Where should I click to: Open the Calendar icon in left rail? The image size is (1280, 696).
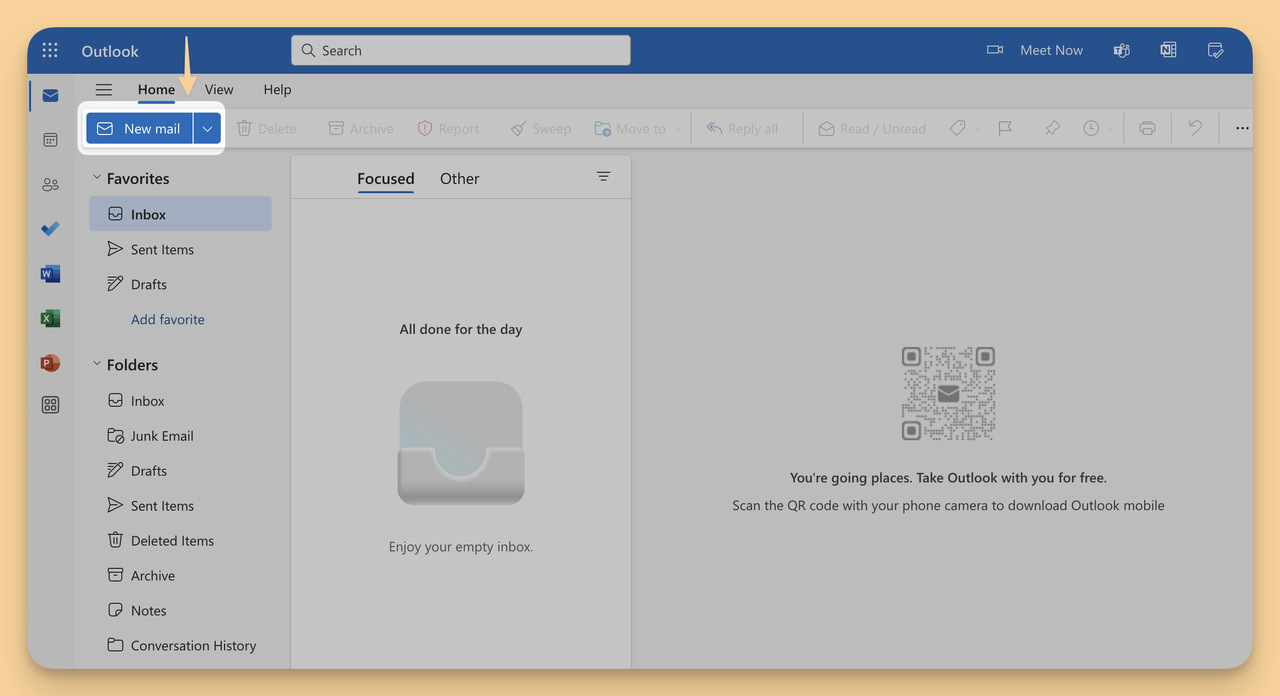[x=50, y=140]
